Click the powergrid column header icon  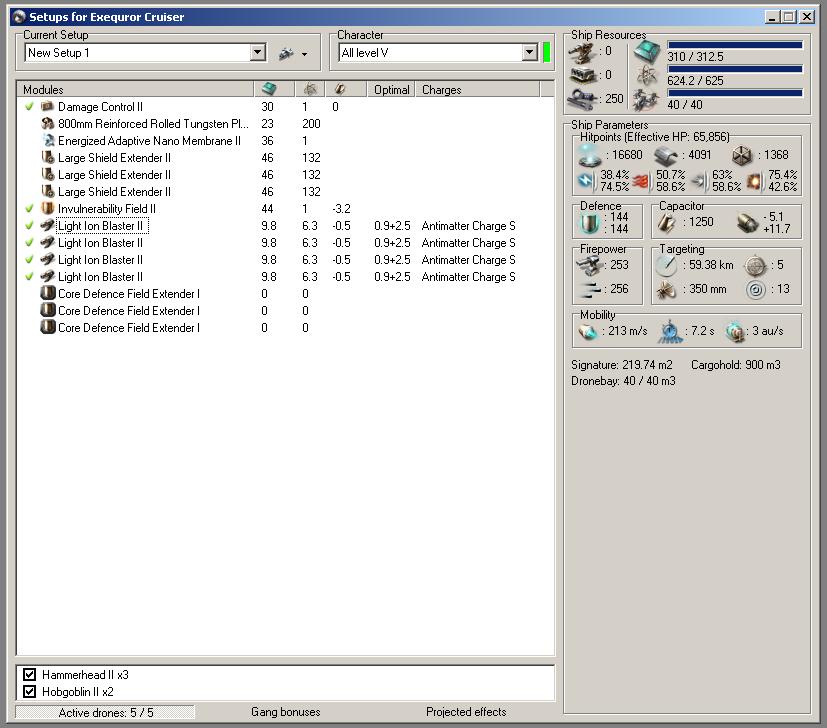coord(309,90)
